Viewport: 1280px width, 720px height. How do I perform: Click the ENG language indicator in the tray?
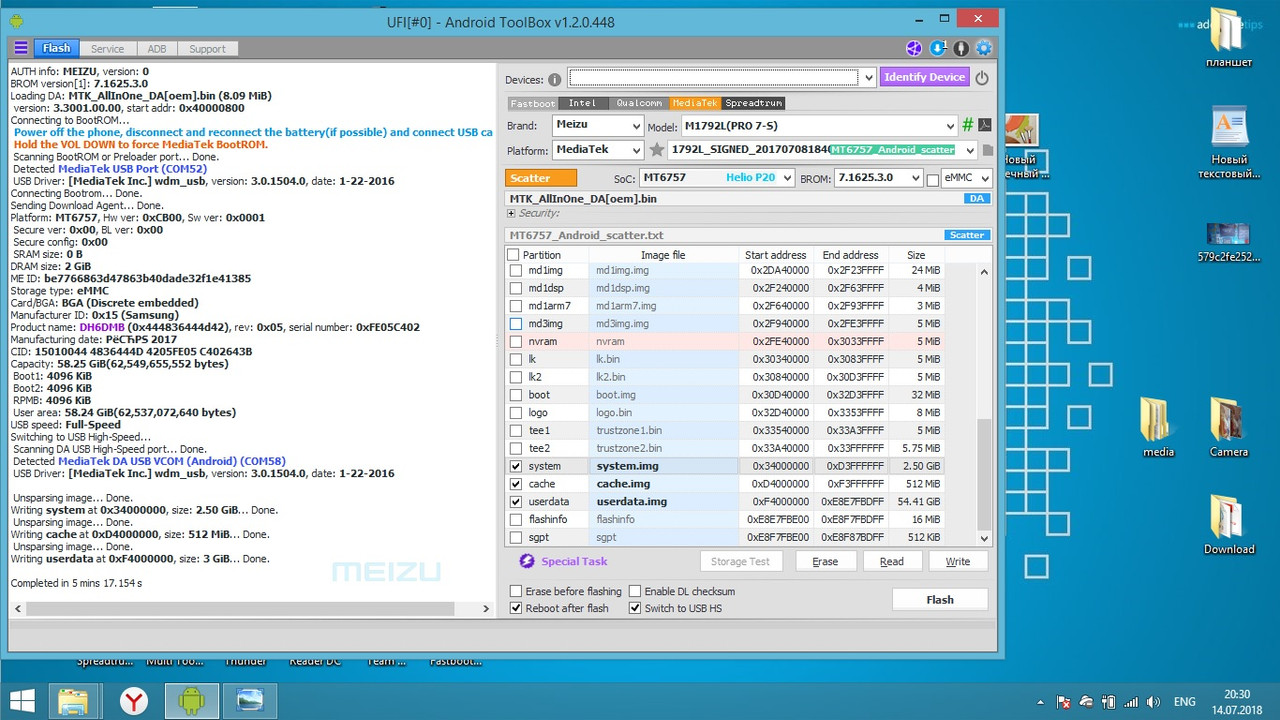(1184, 701)
